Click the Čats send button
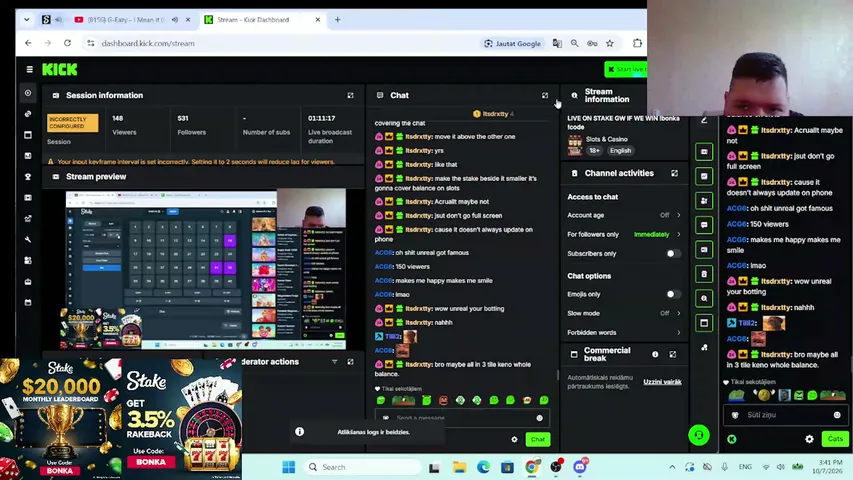Screen dimensions: 853x480 pos(835,439)
